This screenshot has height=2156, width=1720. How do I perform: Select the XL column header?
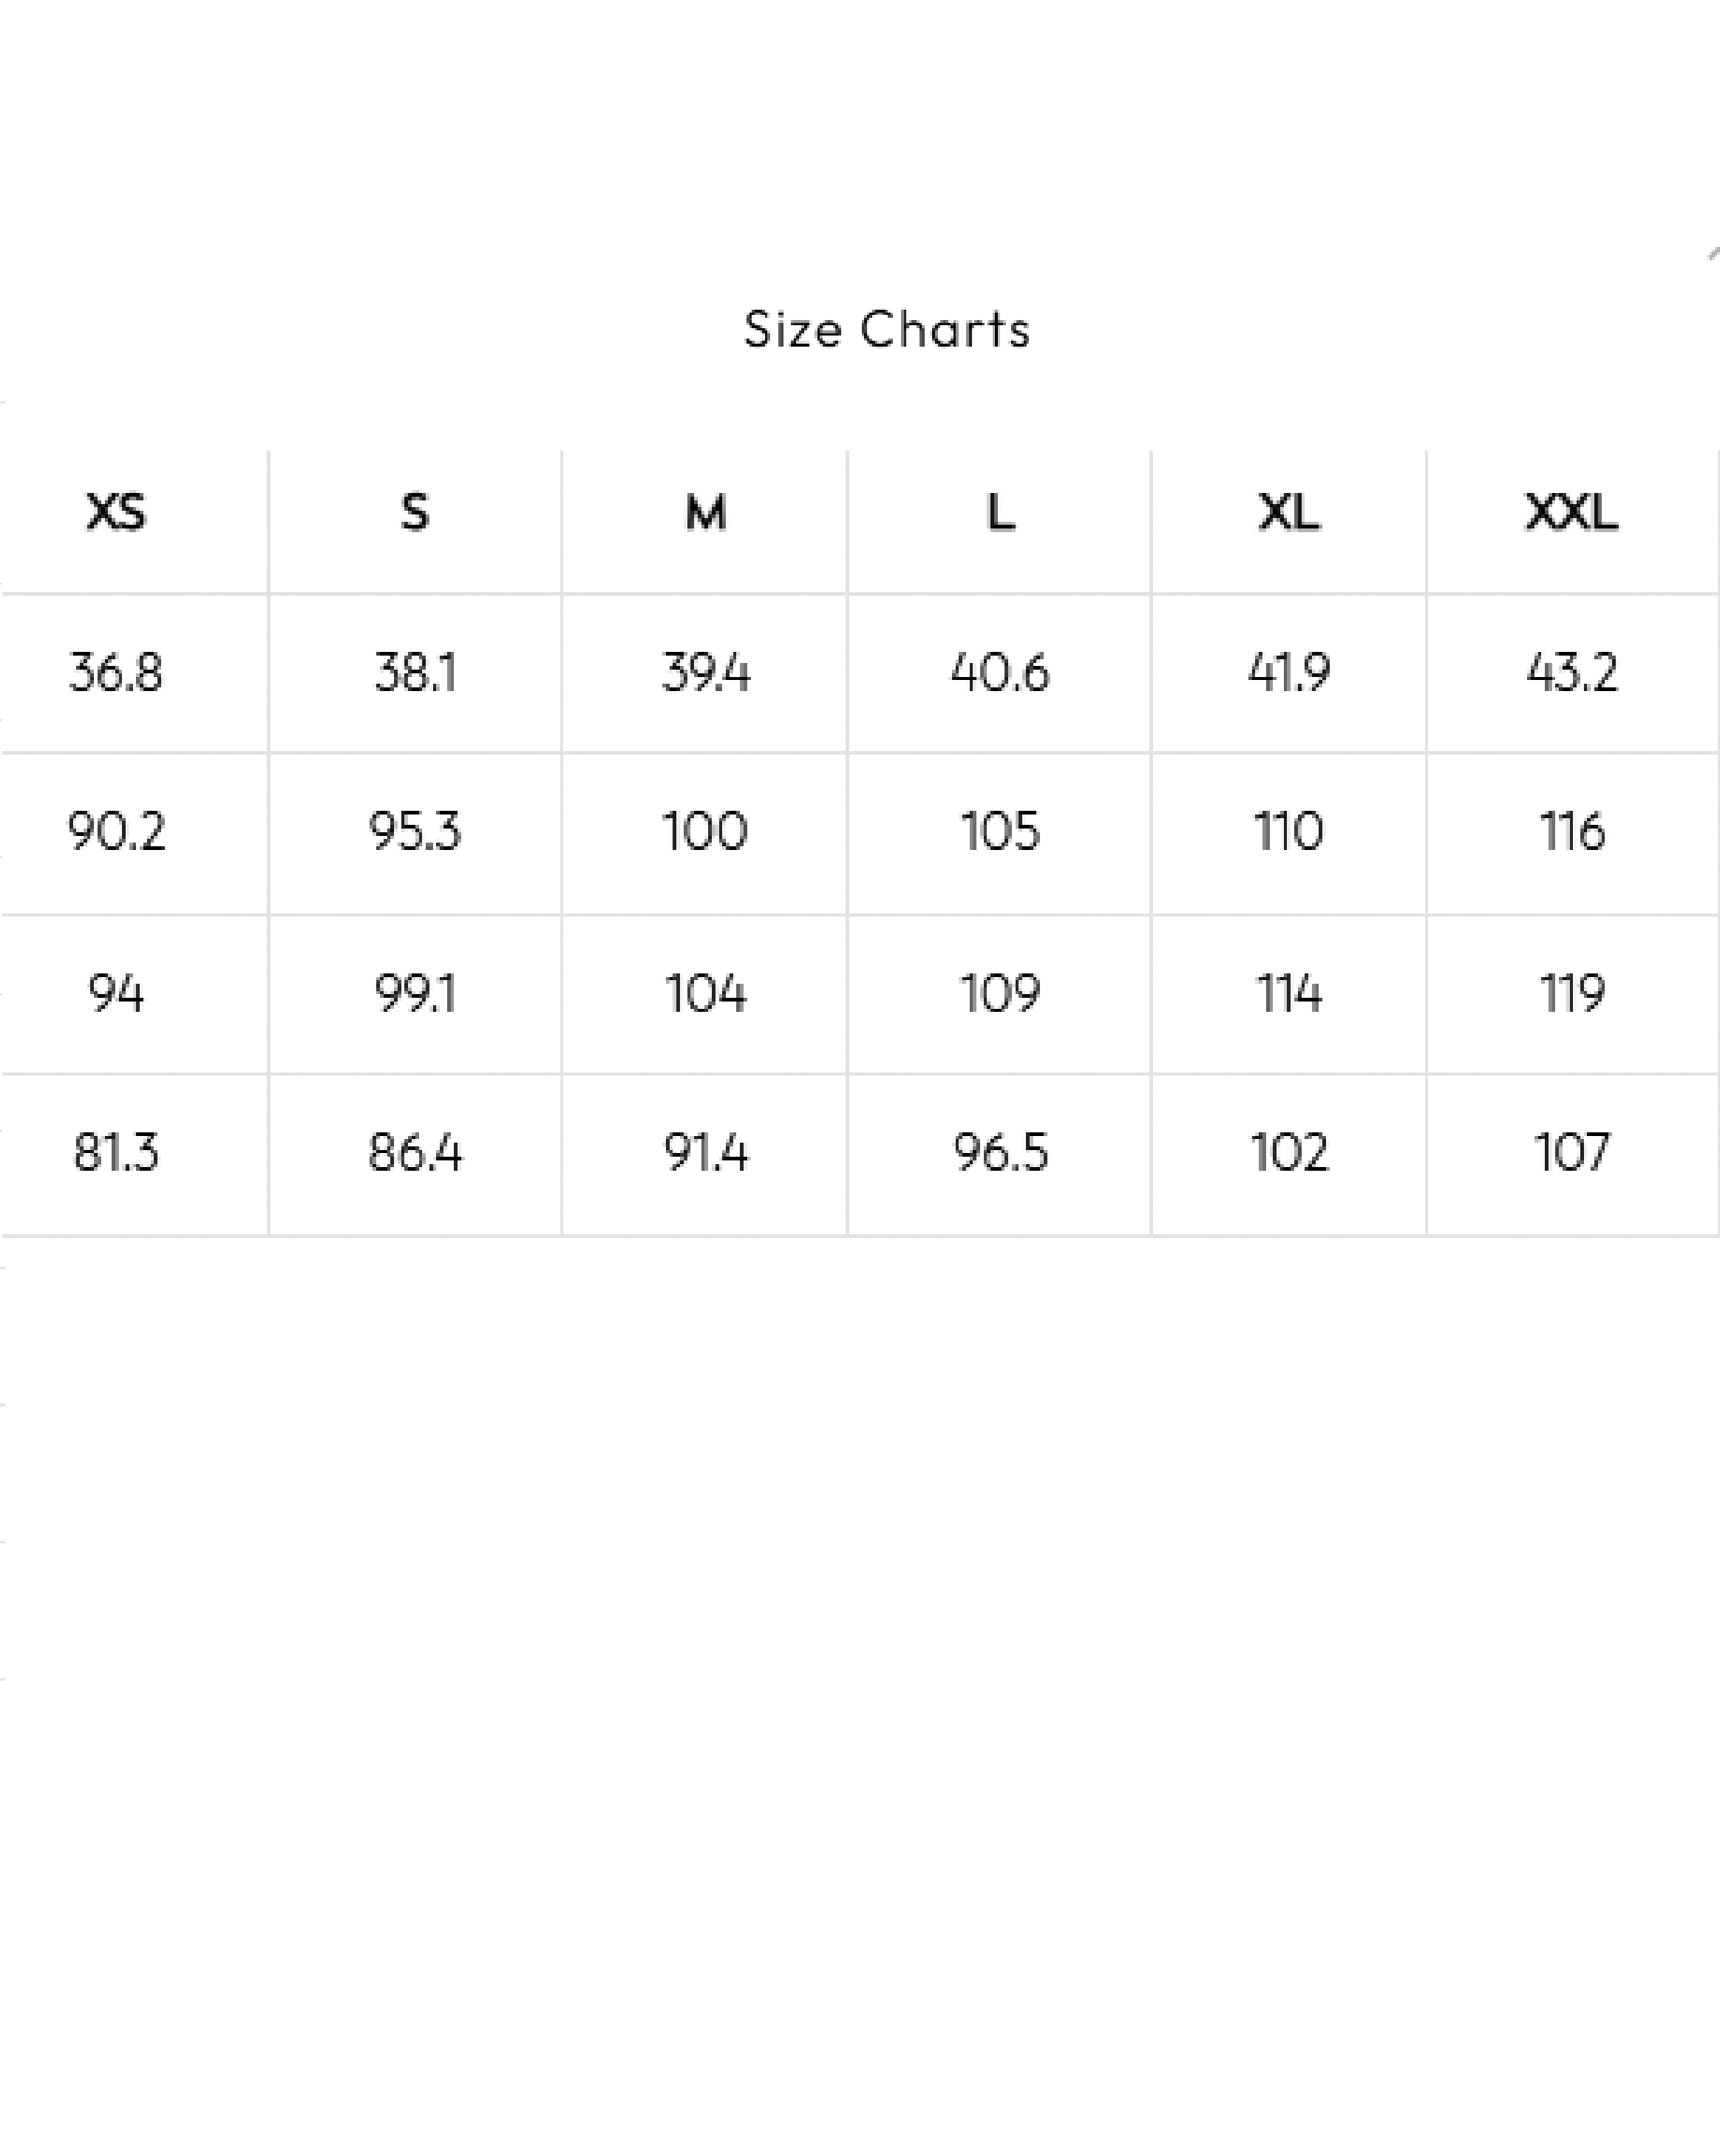click(1288, 513)
